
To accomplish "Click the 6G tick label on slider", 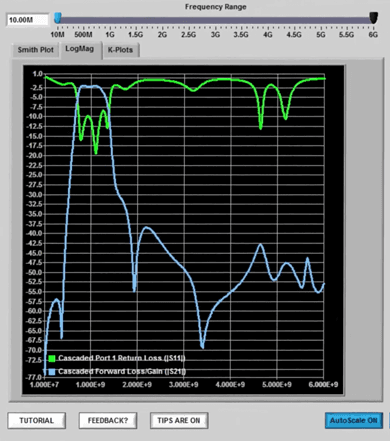I will [373, 35].
